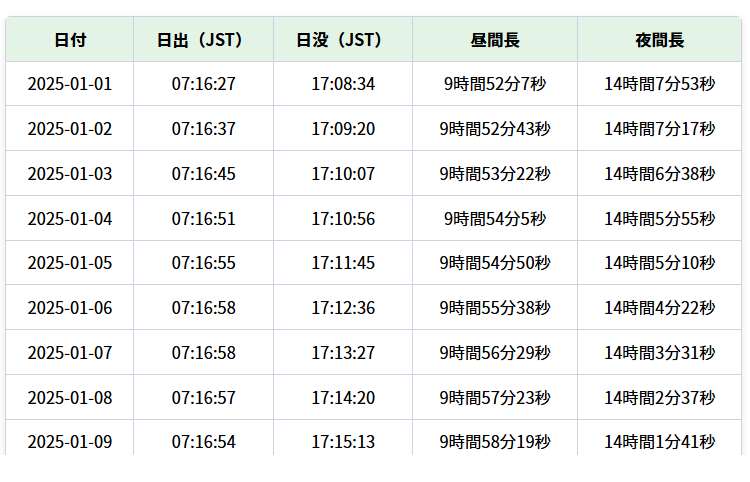Viewport: 750px width, 482px height.
Task: Select night length 14時間2分37秒
Action: [x=660, y=398]
